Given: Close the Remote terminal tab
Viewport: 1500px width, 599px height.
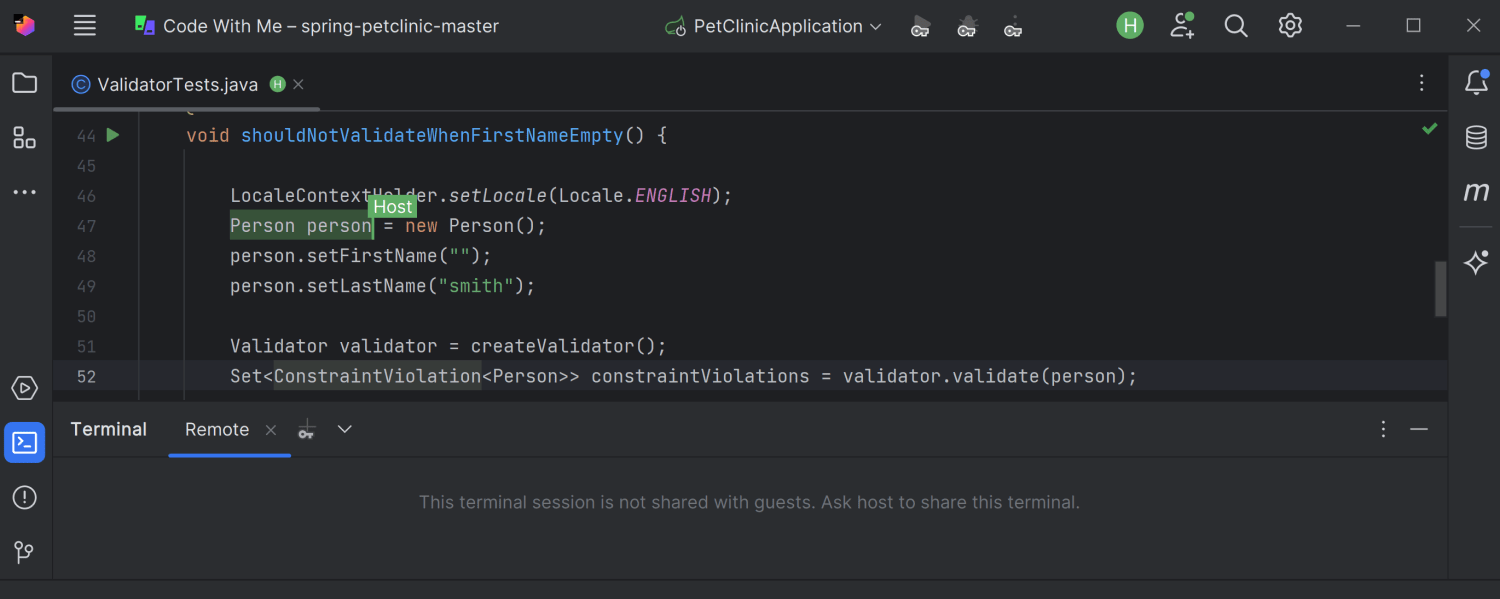Looking at the screenshot, I should click(x=271, y=429).
